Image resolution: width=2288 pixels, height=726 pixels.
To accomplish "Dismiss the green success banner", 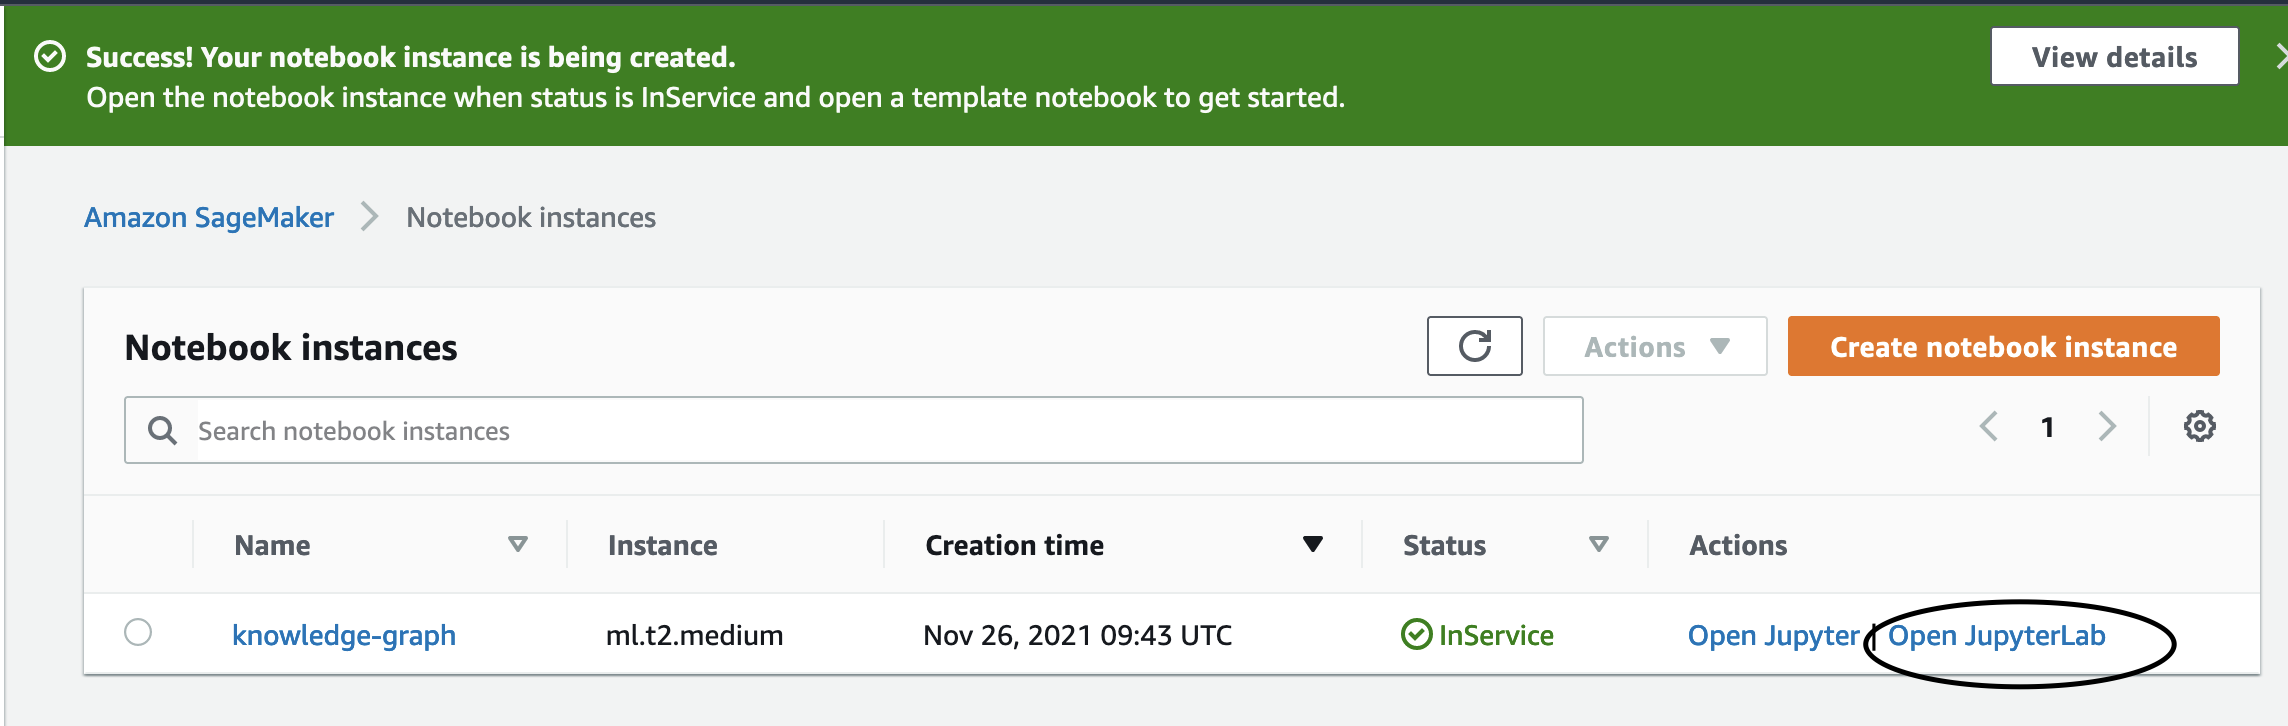I will (2279, 56).
